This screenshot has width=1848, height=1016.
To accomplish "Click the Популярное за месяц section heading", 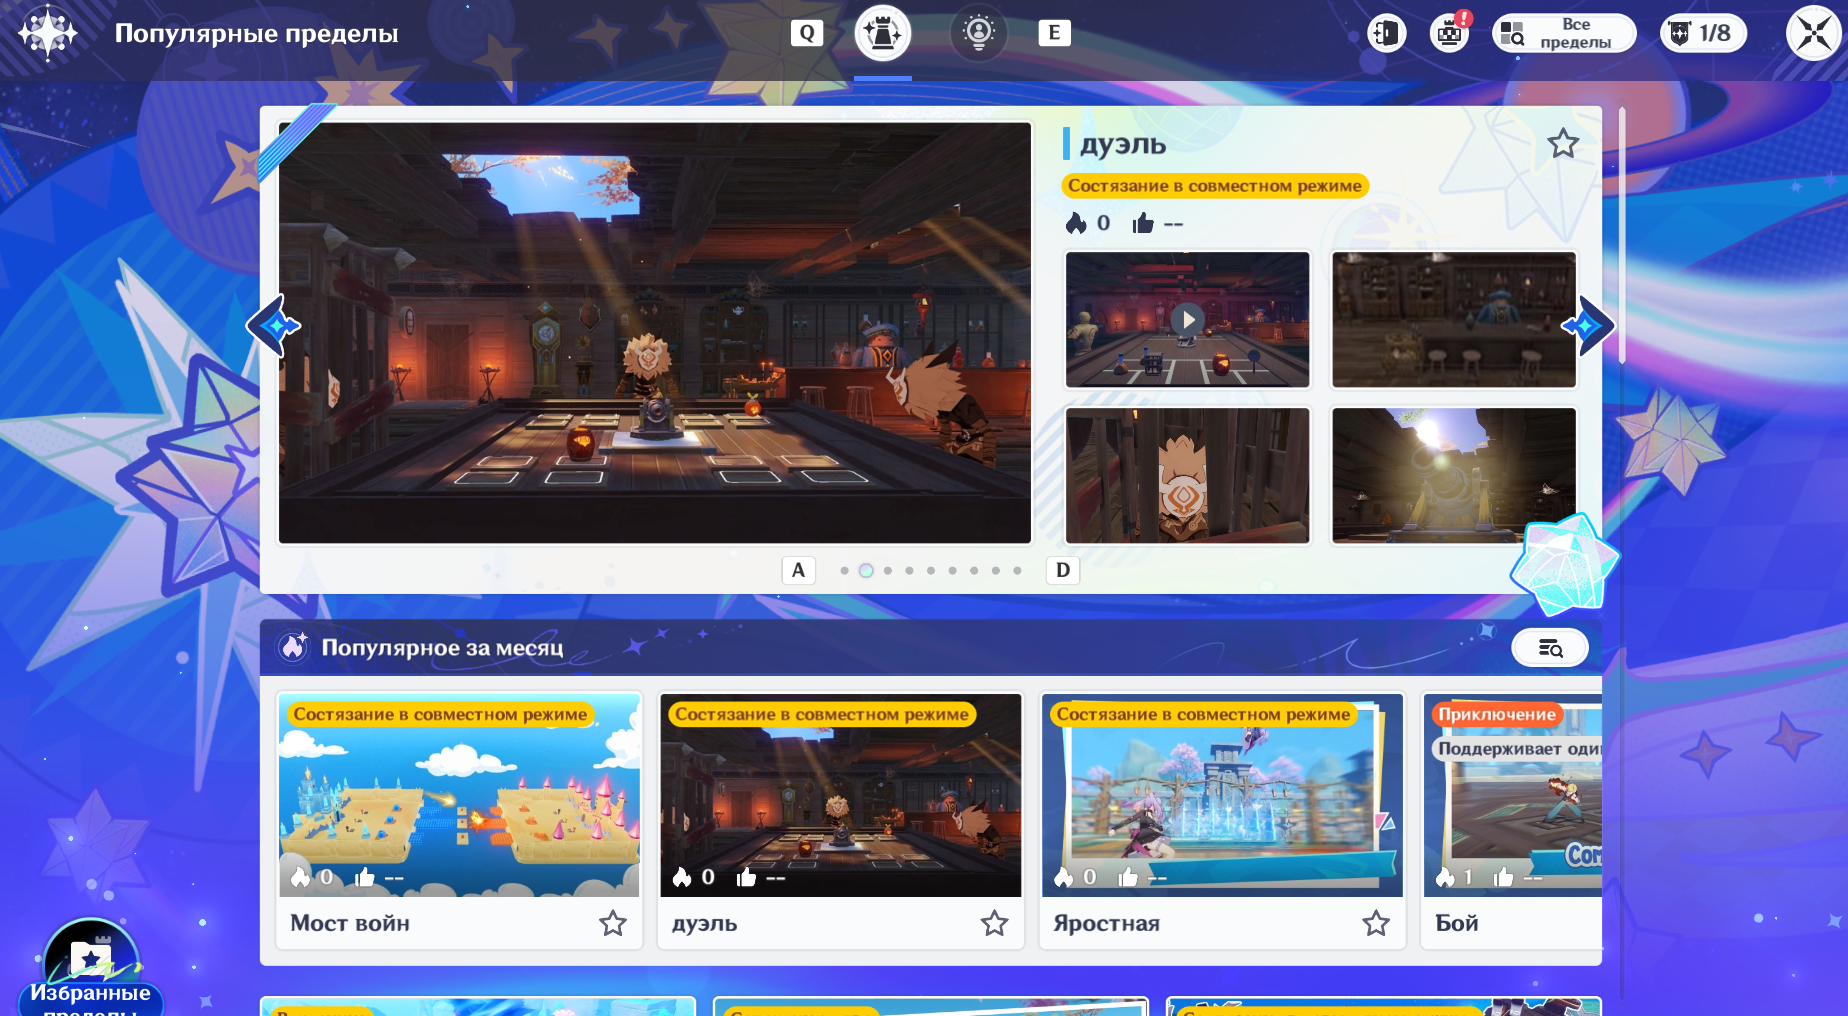I will [x=442, y=648].
